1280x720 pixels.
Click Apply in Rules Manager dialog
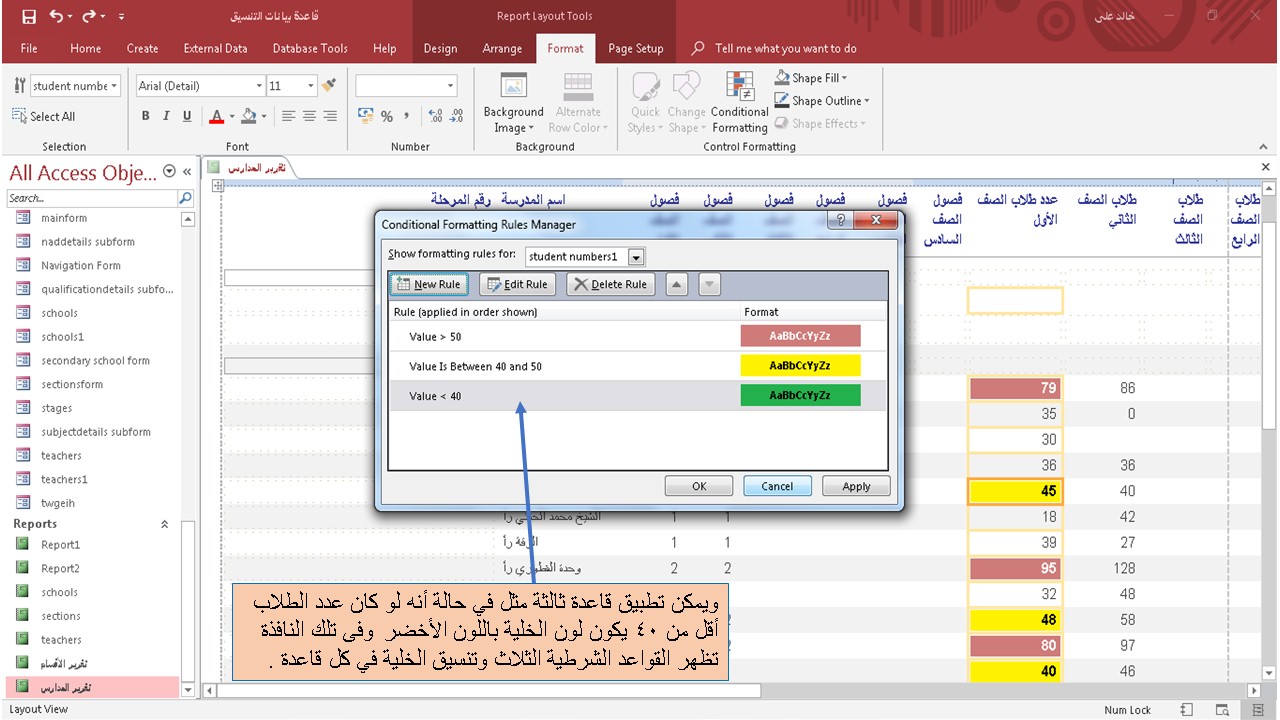(856, 486)
